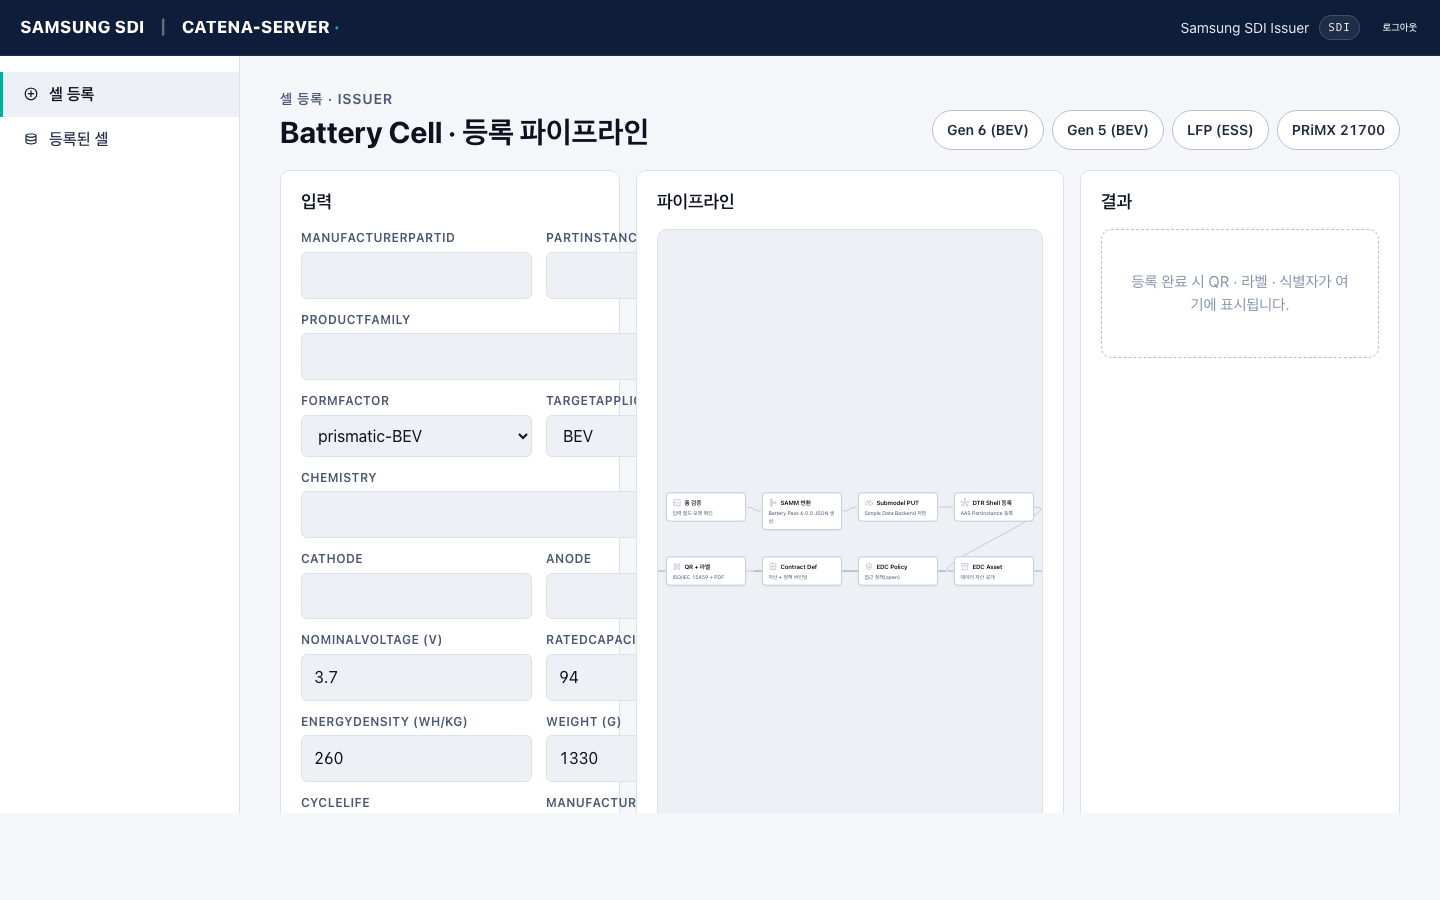Click the Submodel PUT cloud icon
1440x900 pixels.
click(869, 503)
